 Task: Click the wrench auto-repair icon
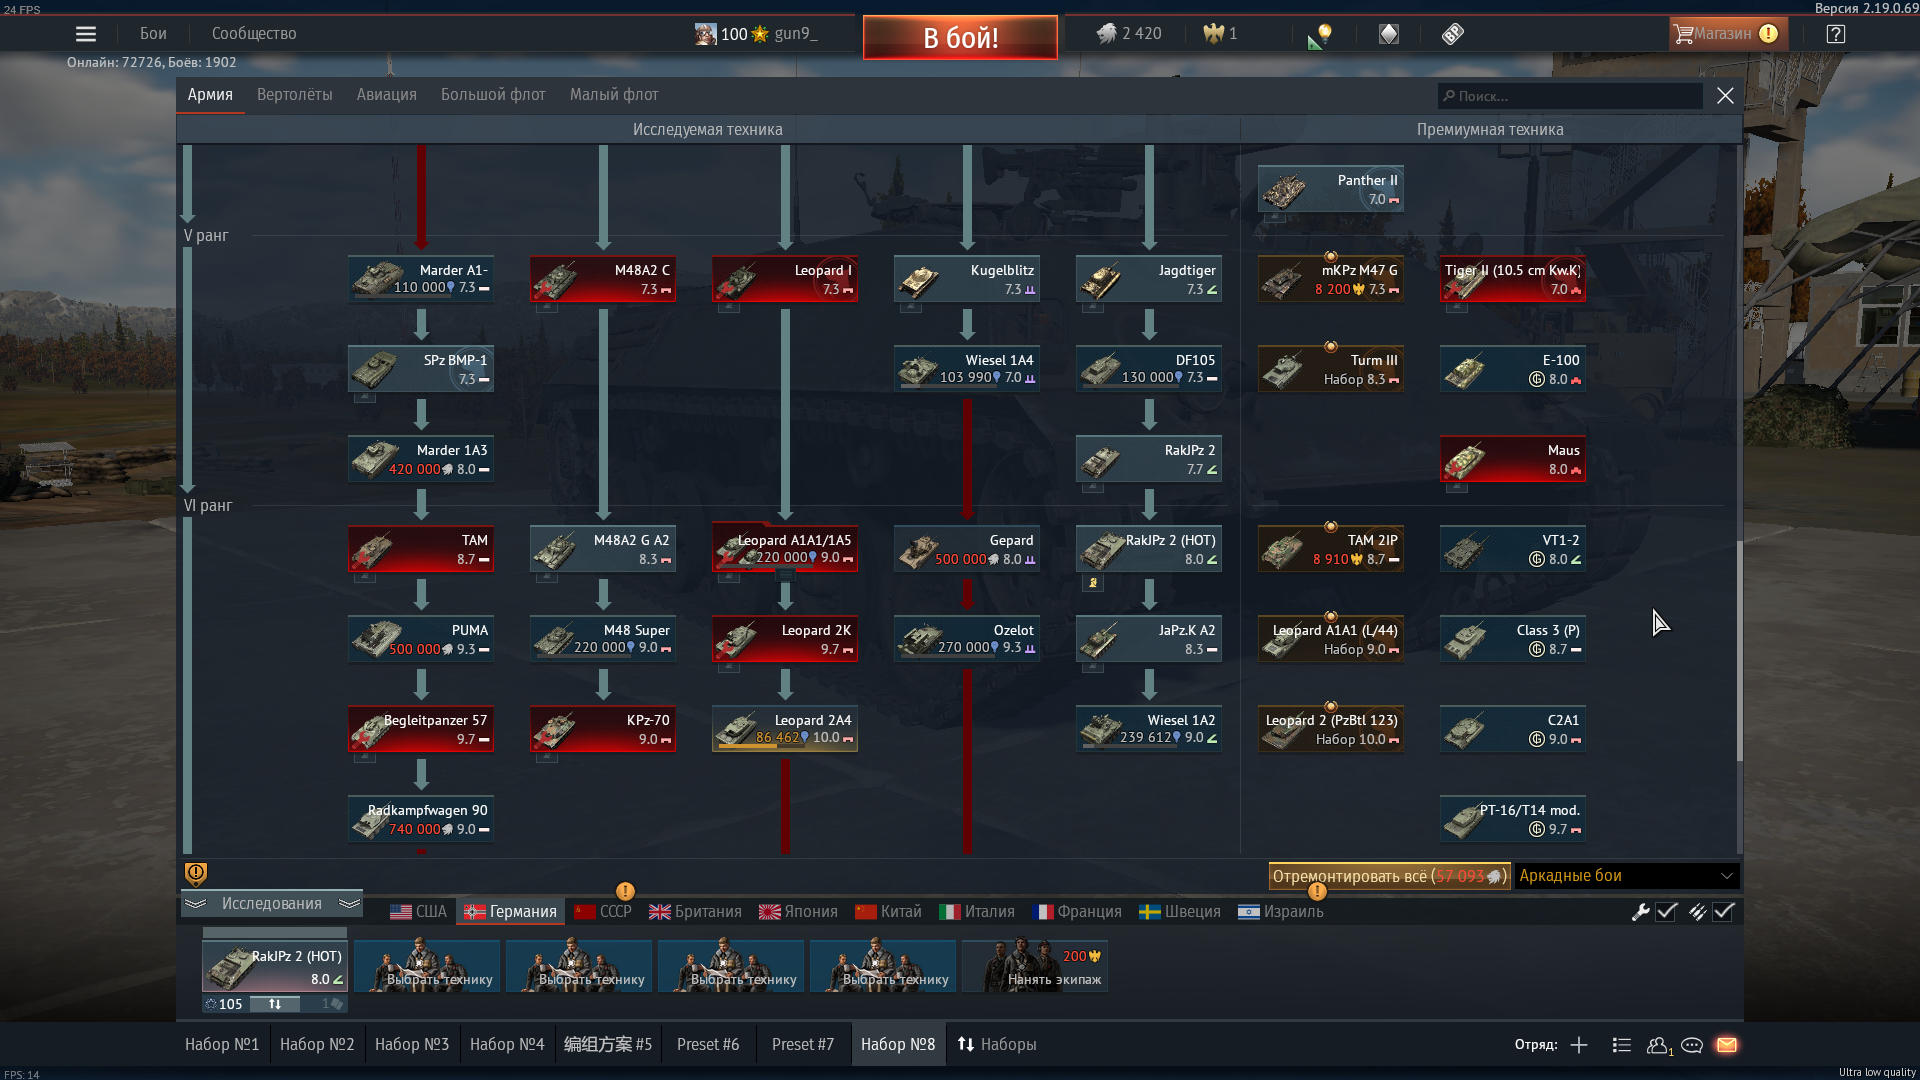[x=1640, y=912]
